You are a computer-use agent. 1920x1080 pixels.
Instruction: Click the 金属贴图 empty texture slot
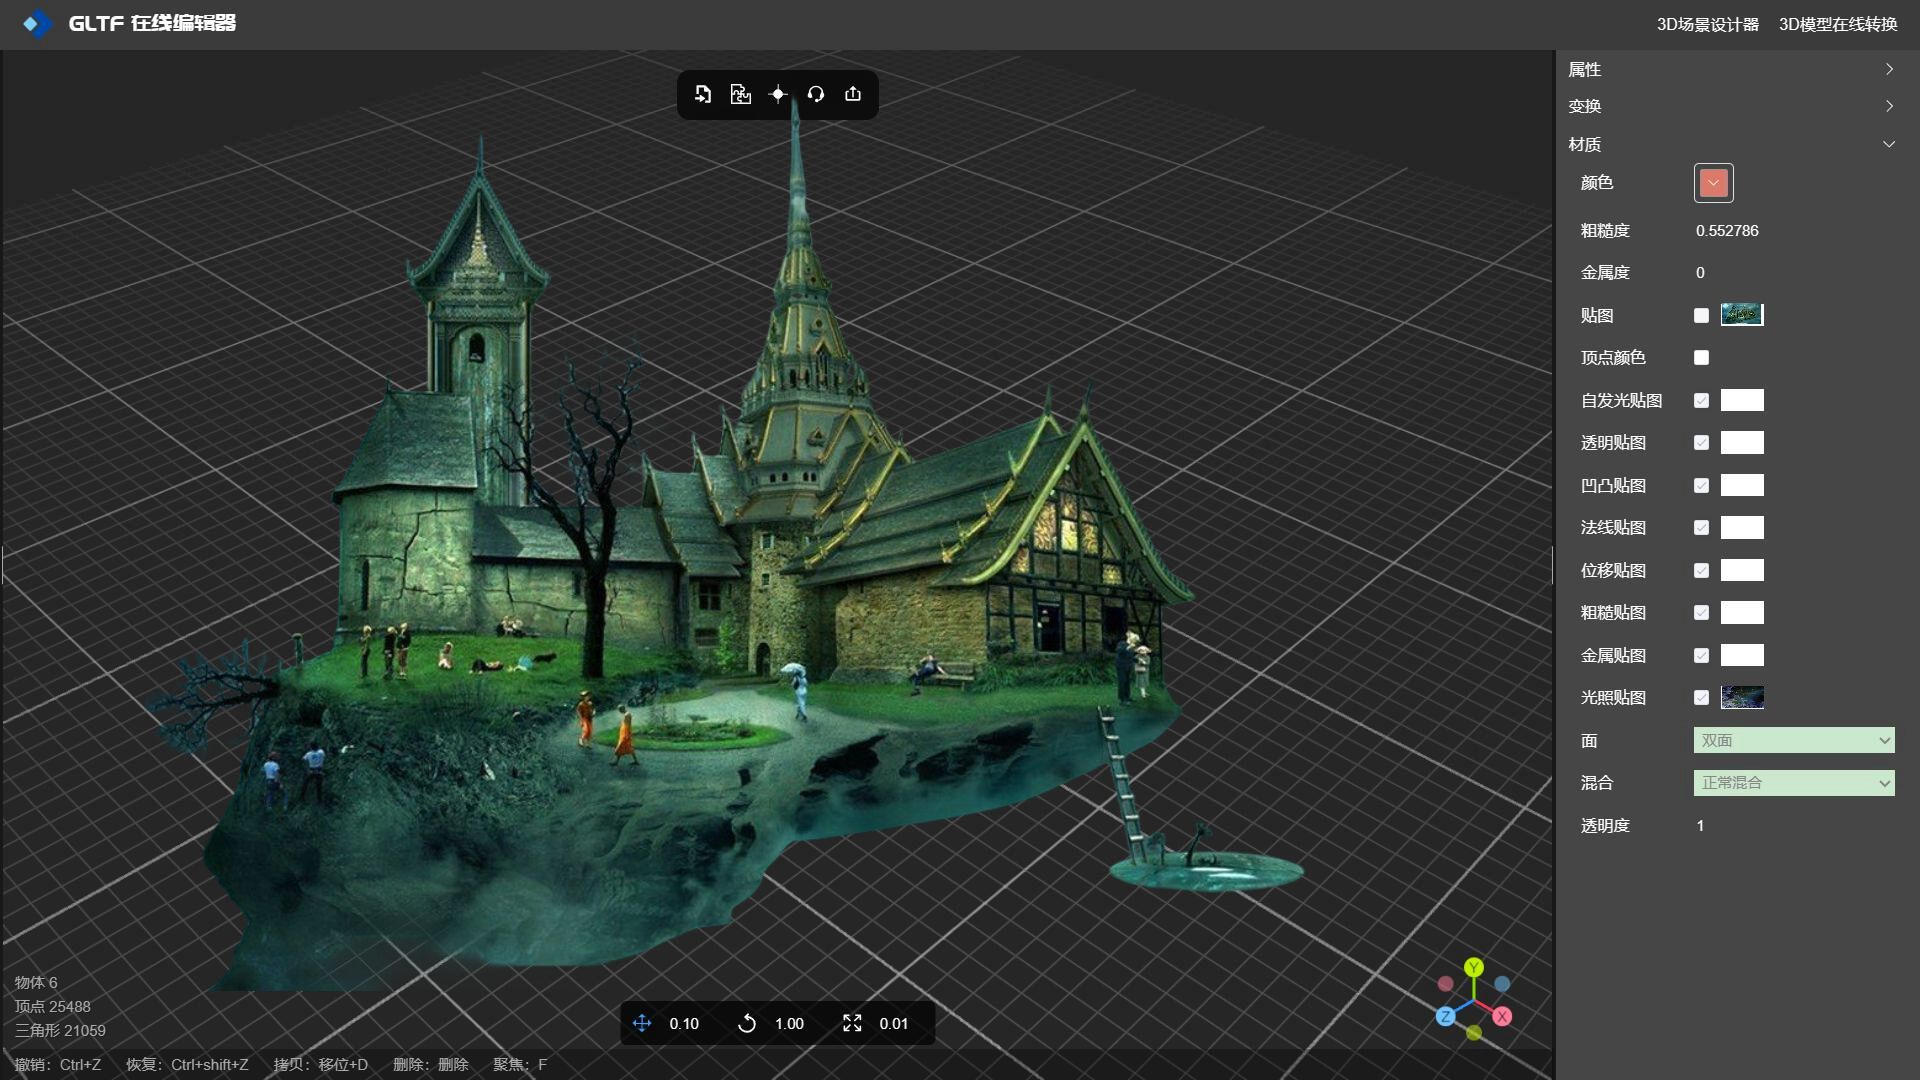click(x=1742, y=655)
